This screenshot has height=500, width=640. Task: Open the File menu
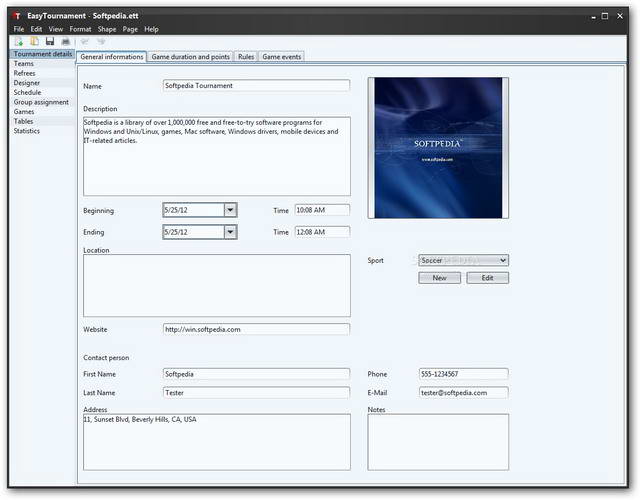(x=19, y=29)
